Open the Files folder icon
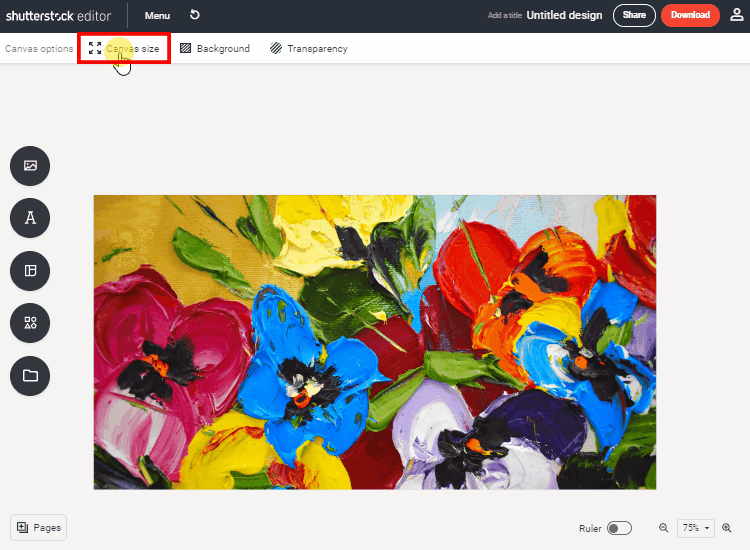The image size is (750, 550). coord(30,375)
